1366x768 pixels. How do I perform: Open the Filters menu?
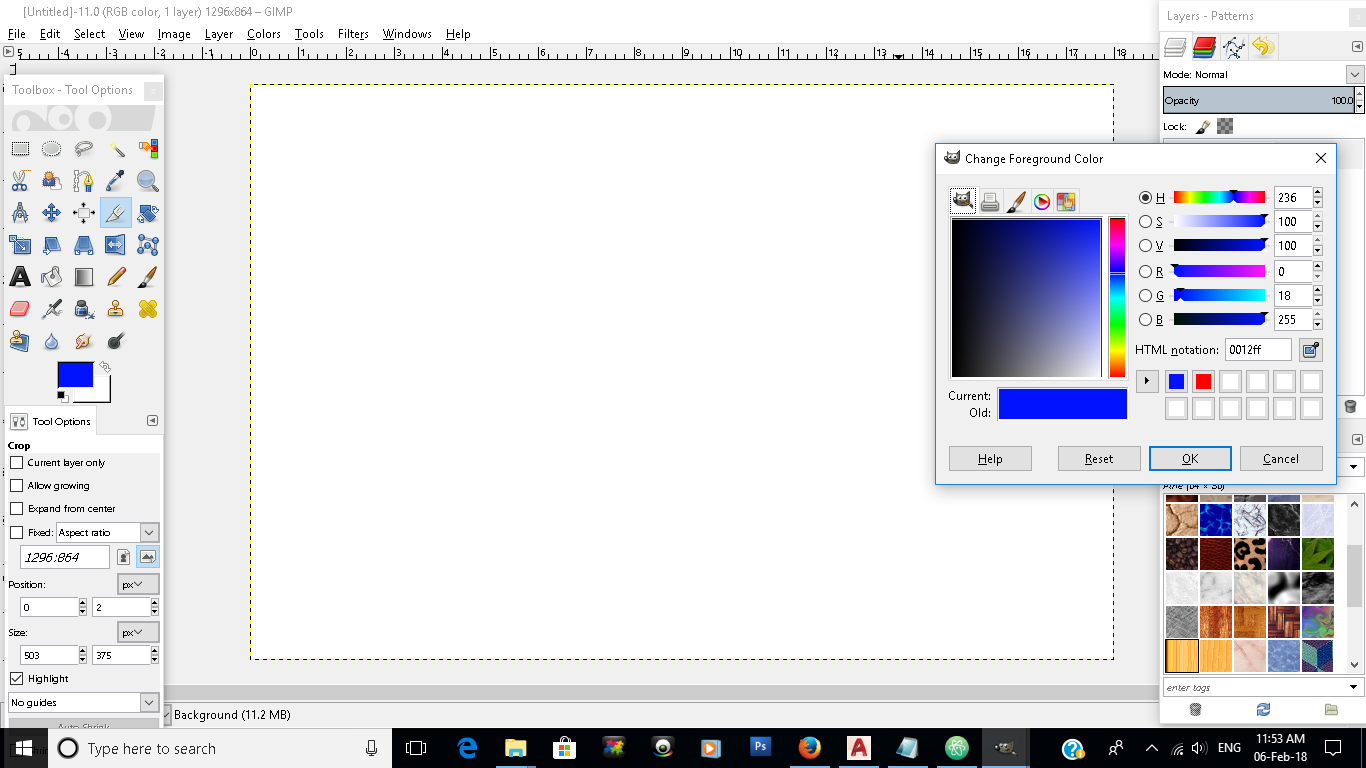point(353,34)
